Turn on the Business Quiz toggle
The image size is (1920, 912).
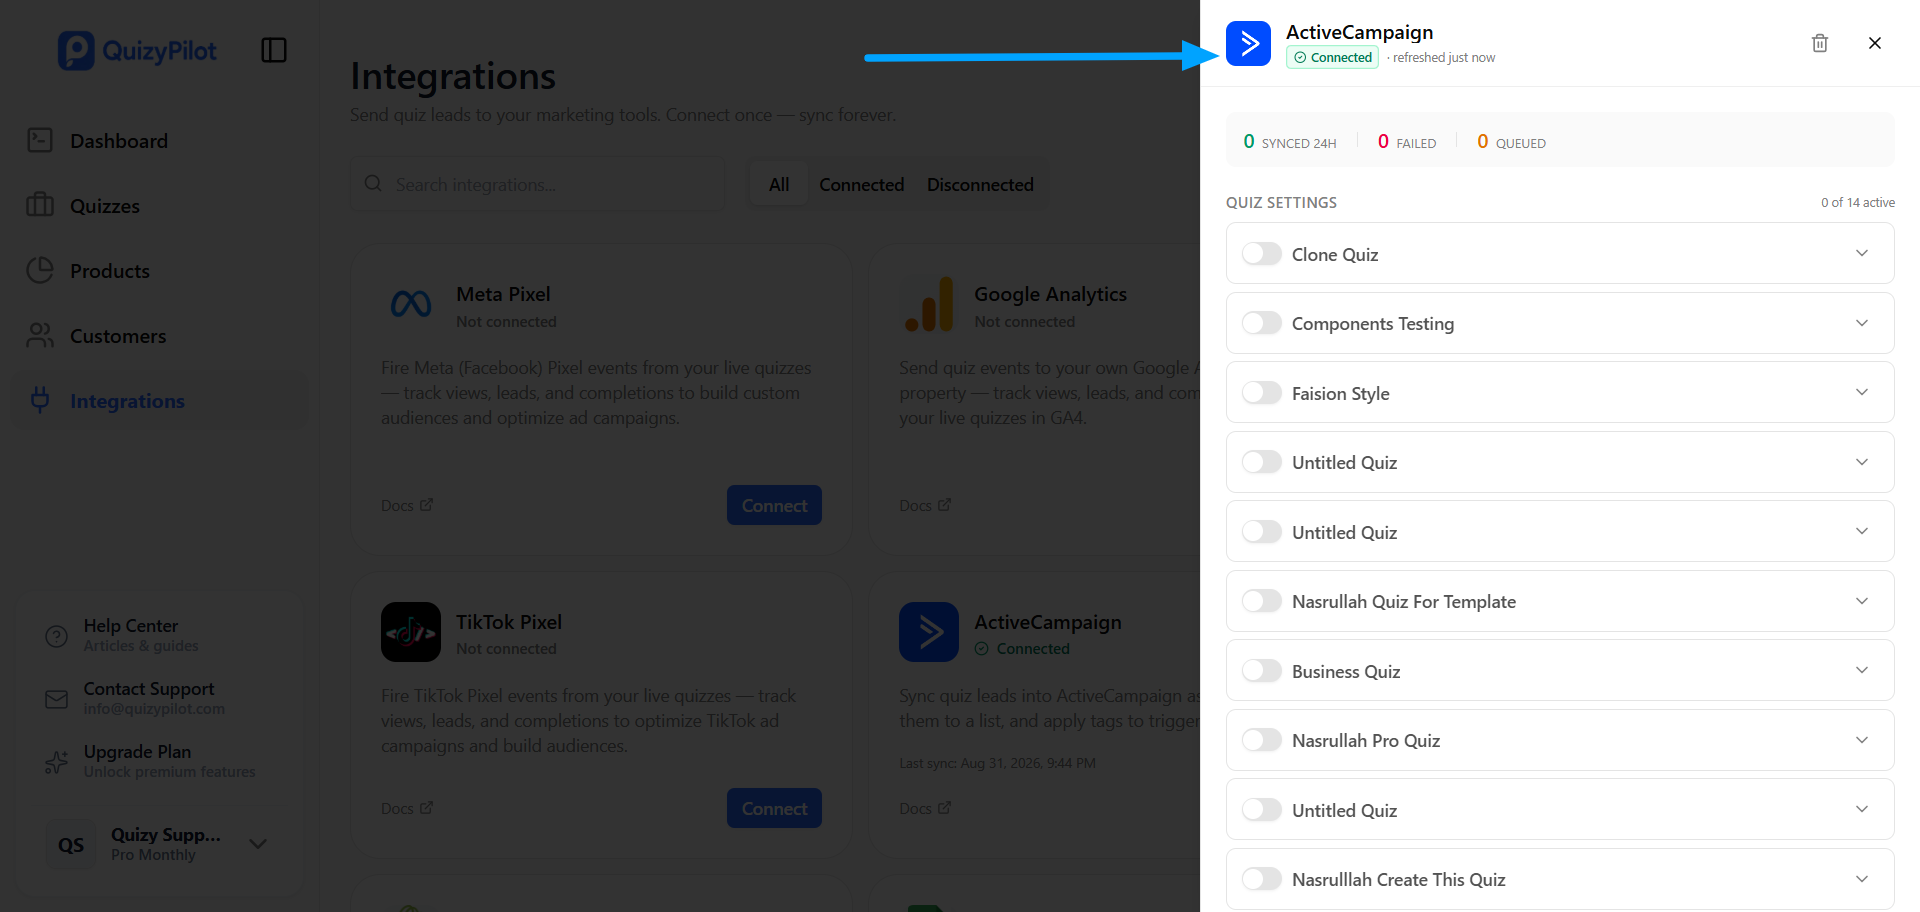click(x=1262, y=671)
